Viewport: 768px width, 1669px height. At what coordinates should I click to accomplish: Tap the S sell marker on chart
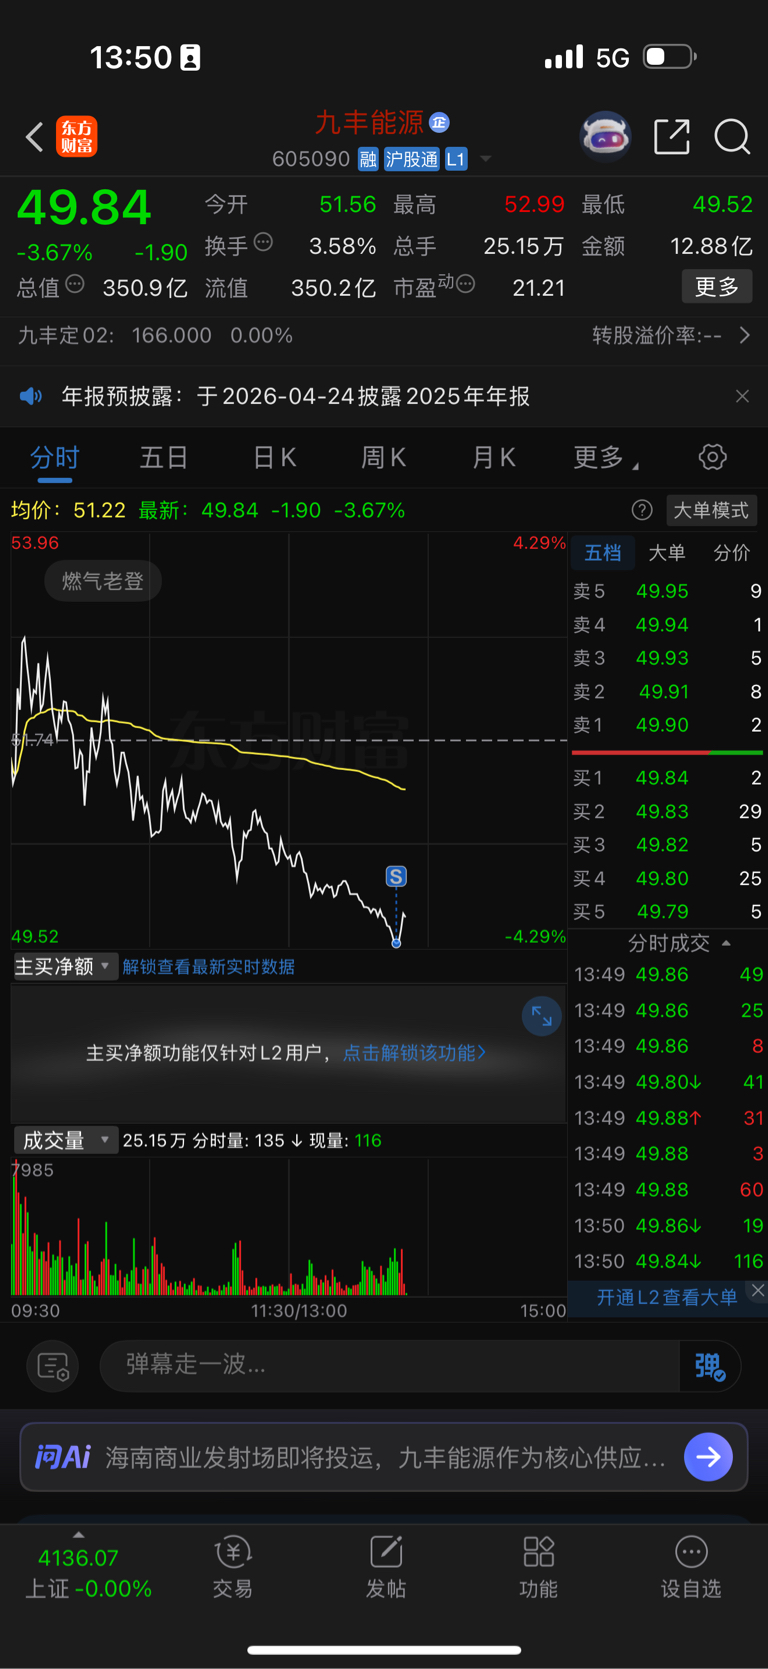tap(396, 877)
